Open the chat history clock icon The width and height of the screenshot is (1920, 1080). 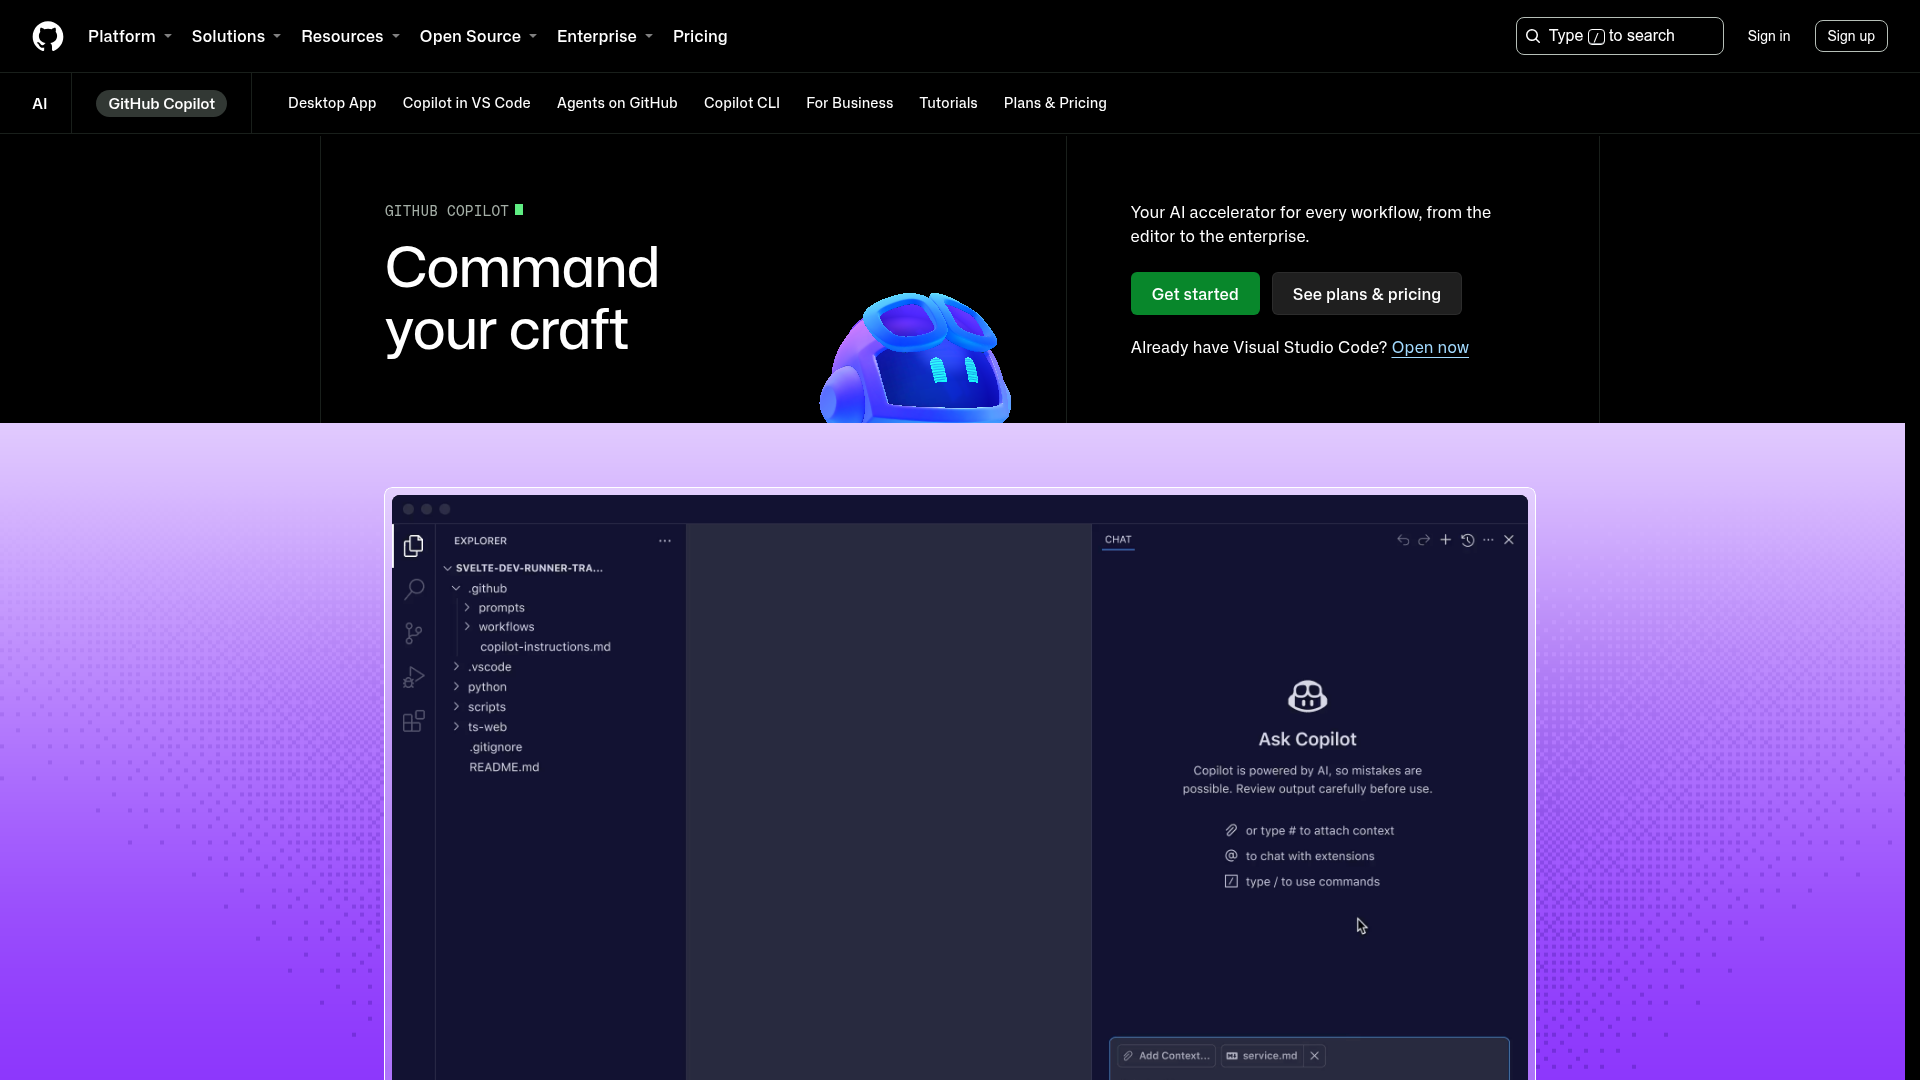pos(1467,540)
